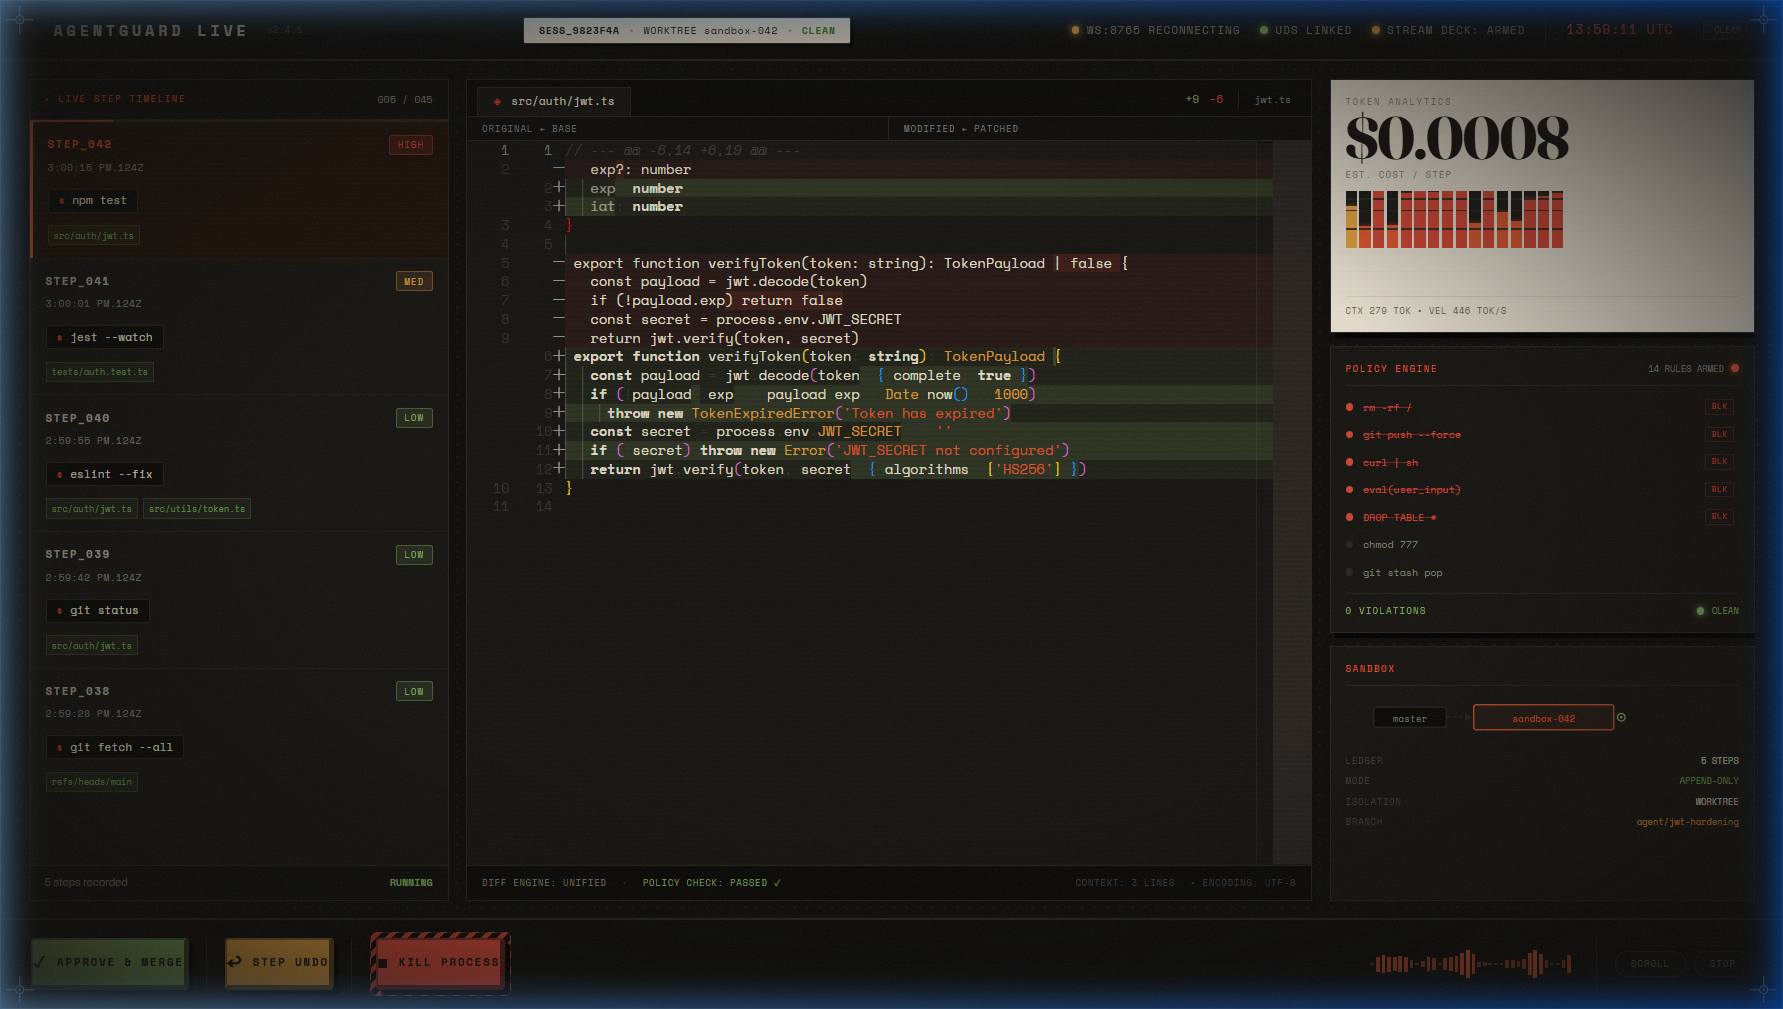Click BLK badge for curl | sh

pyautogui.click(x=1719, y=462)
